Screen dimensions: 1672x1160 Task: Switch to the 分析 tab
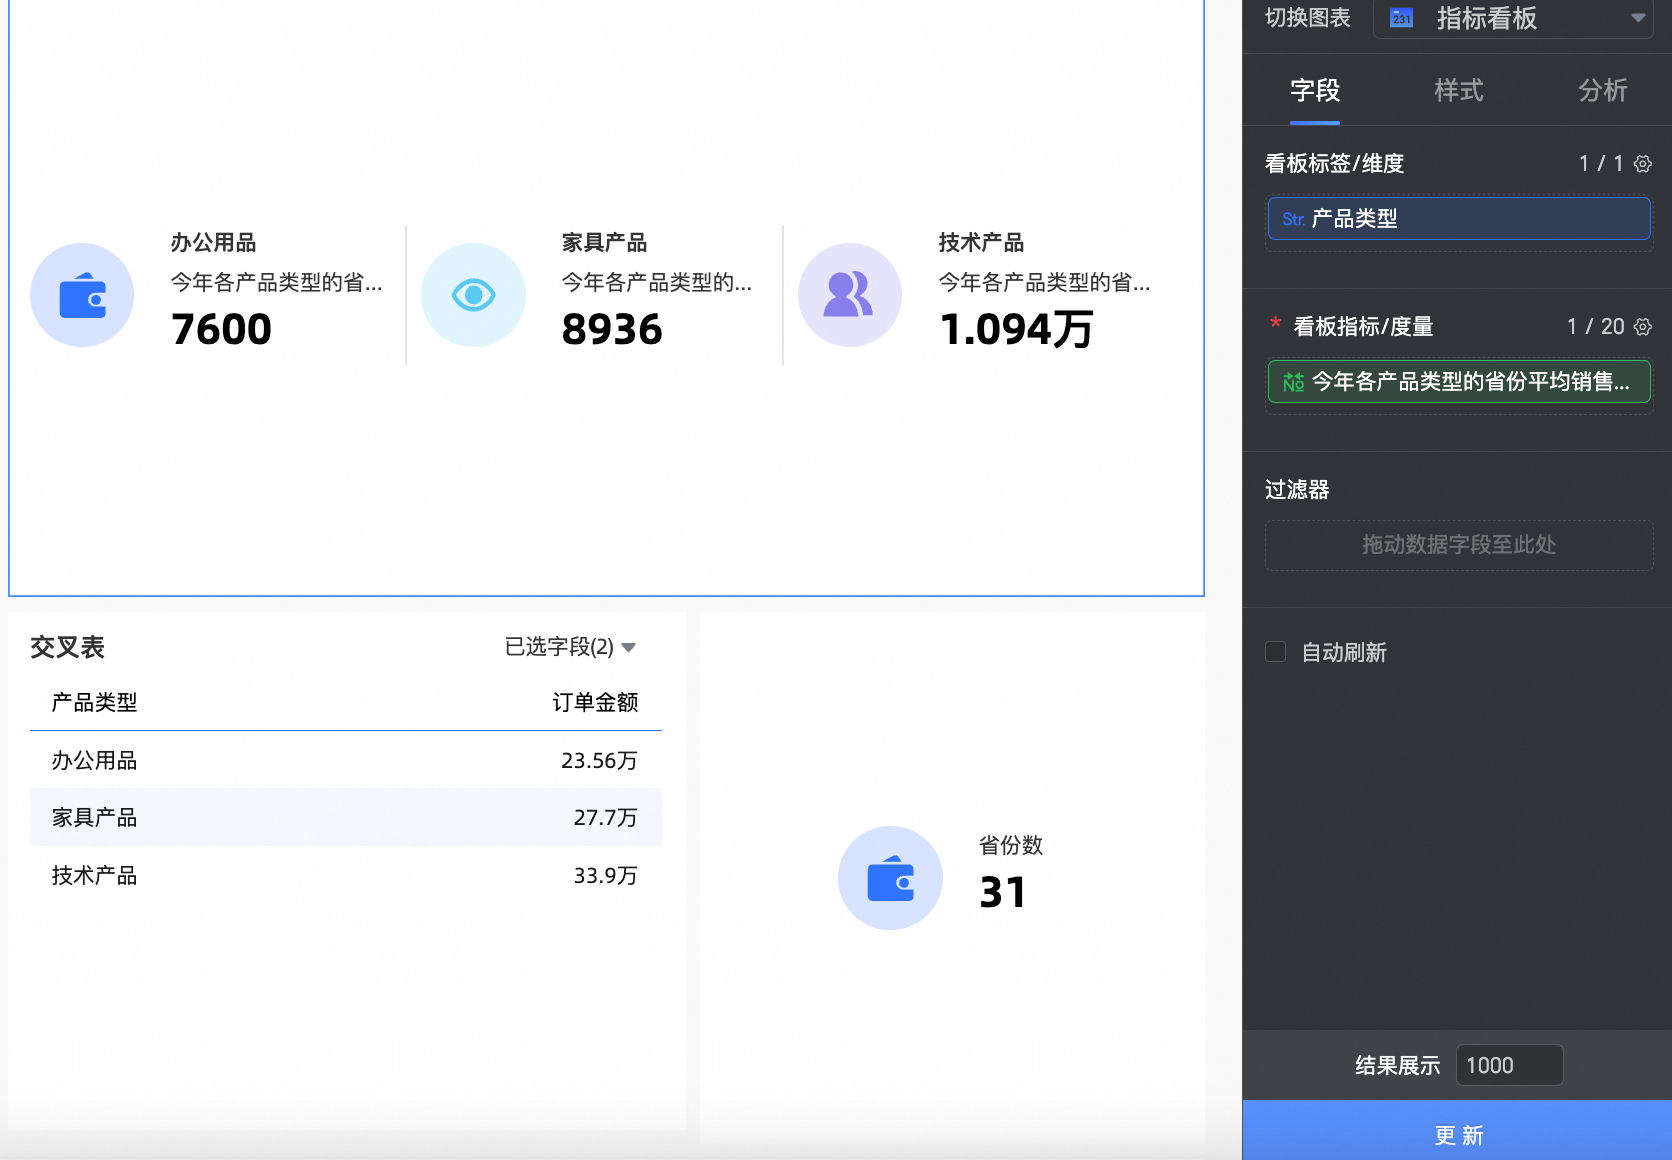(1603, 91)
